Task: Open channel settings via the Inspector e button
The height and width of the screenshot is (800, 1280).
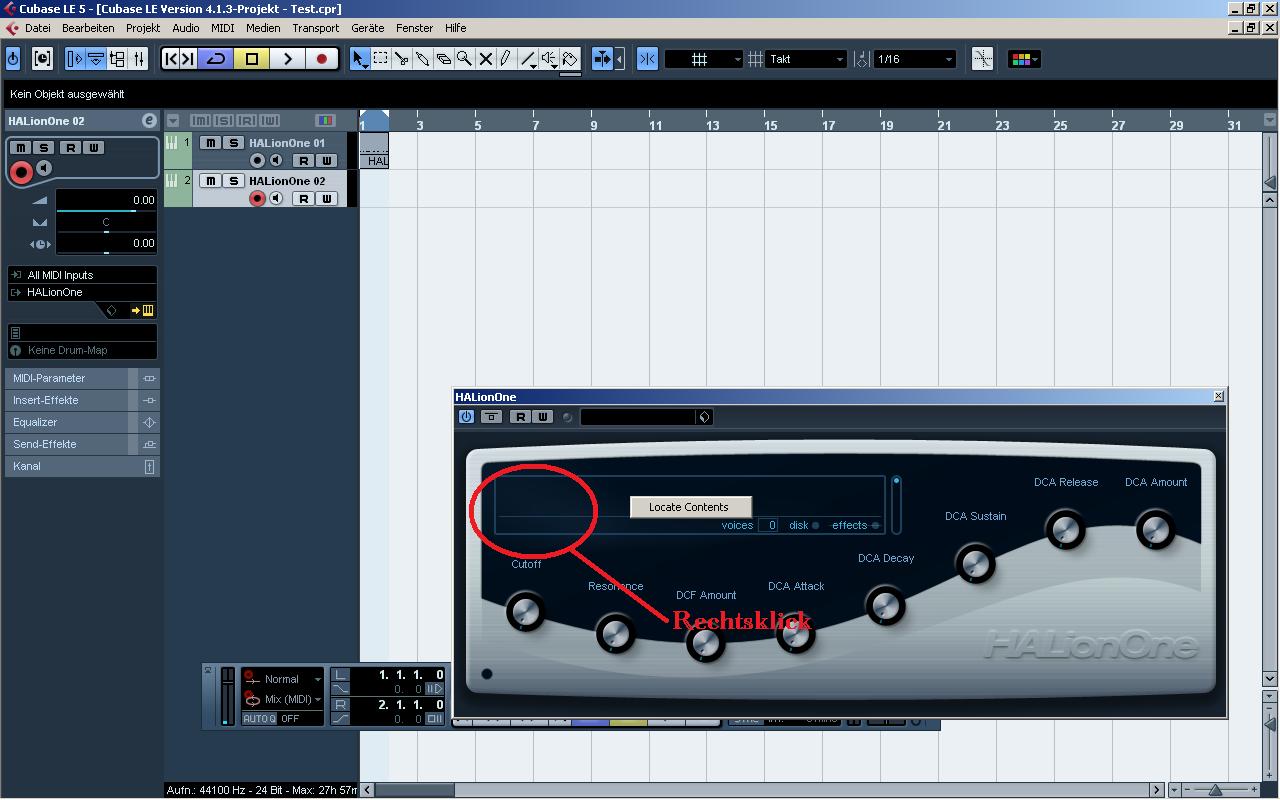Action: pyautogui.click(x=149, y=121)
